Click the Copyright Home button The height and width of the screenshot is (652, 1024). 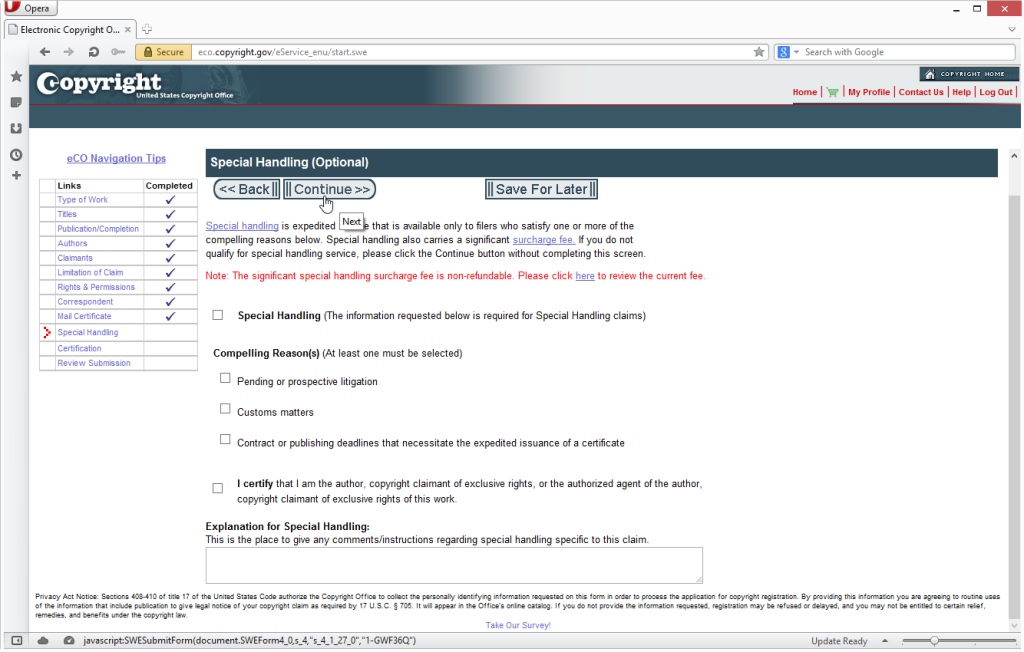[968, 74]
